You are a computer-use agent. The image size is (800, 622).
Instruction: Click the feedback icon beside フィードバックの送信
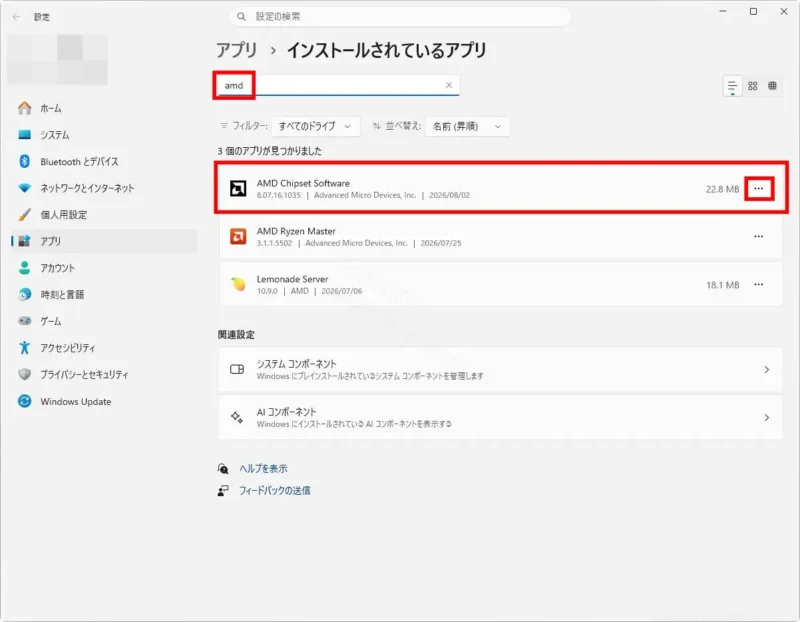223,490
